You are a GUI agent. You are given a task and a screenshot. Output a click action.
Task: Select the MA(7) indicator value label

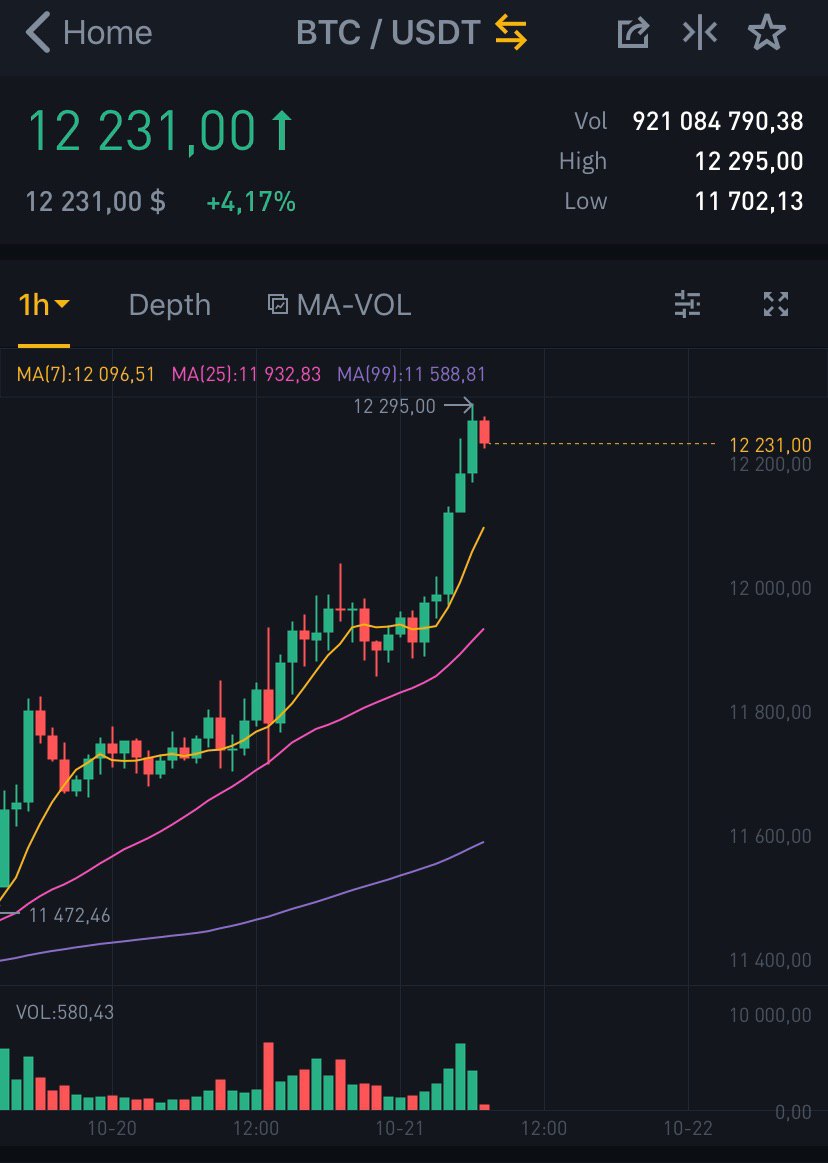[86, 374]
